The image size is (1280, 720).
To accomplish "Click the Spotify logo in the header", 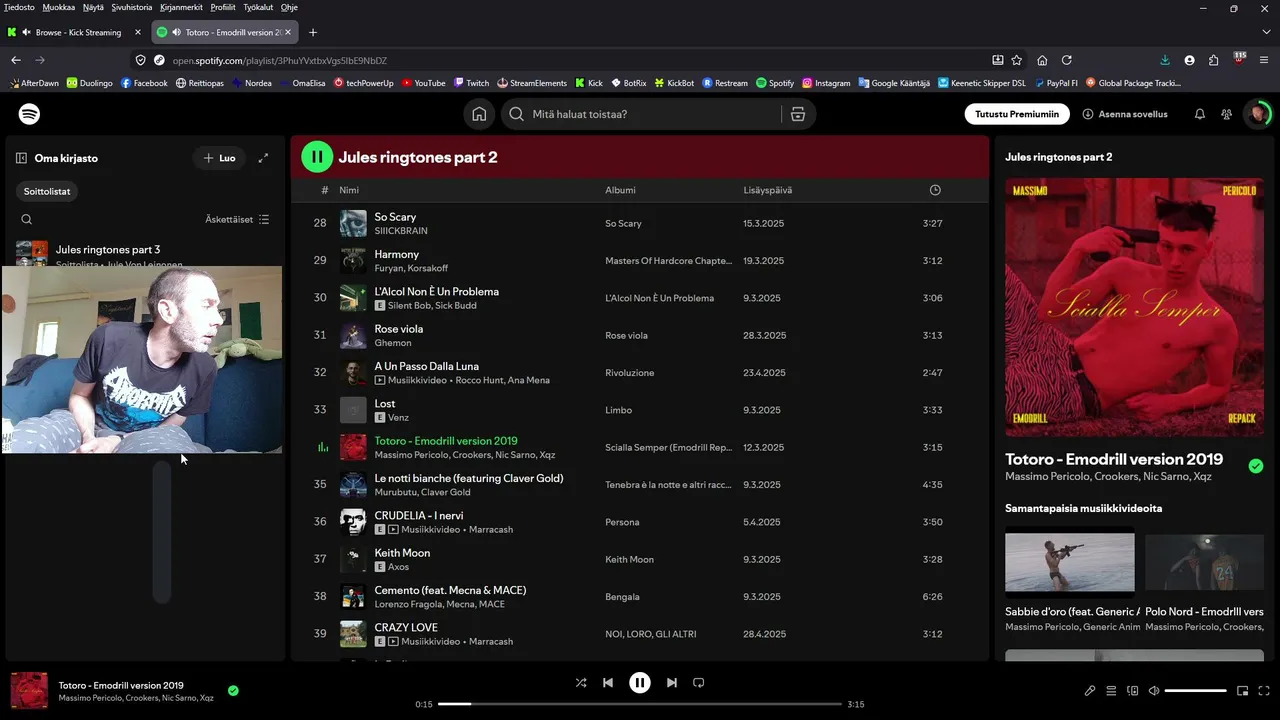I will pos(30,114).
